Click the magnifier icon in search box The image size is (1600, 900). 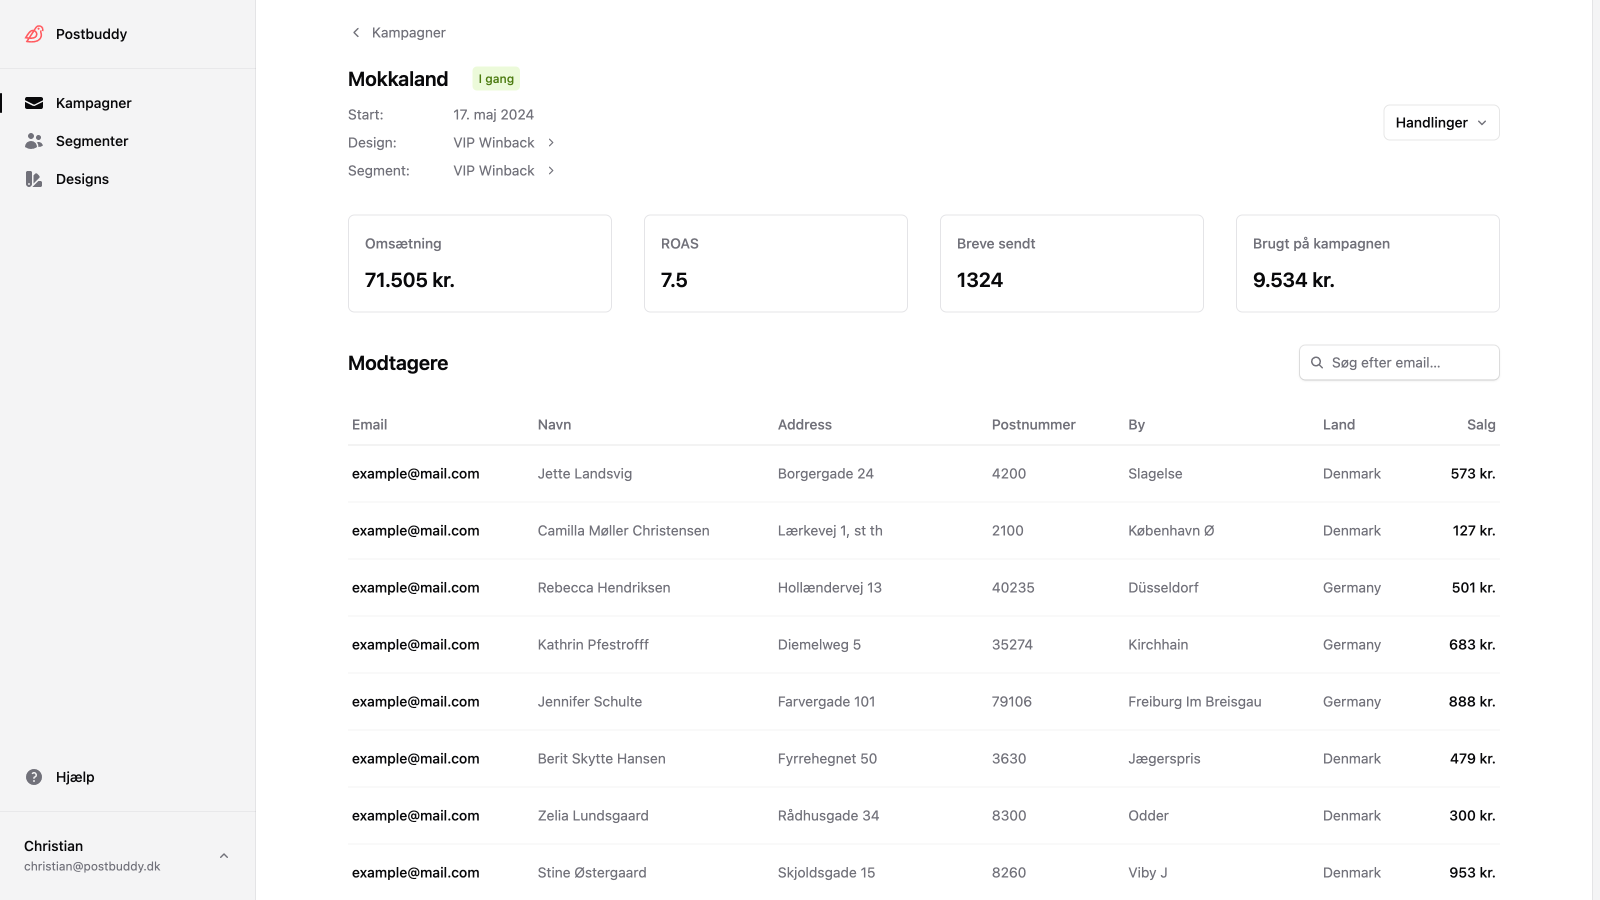pos(1317,363)
